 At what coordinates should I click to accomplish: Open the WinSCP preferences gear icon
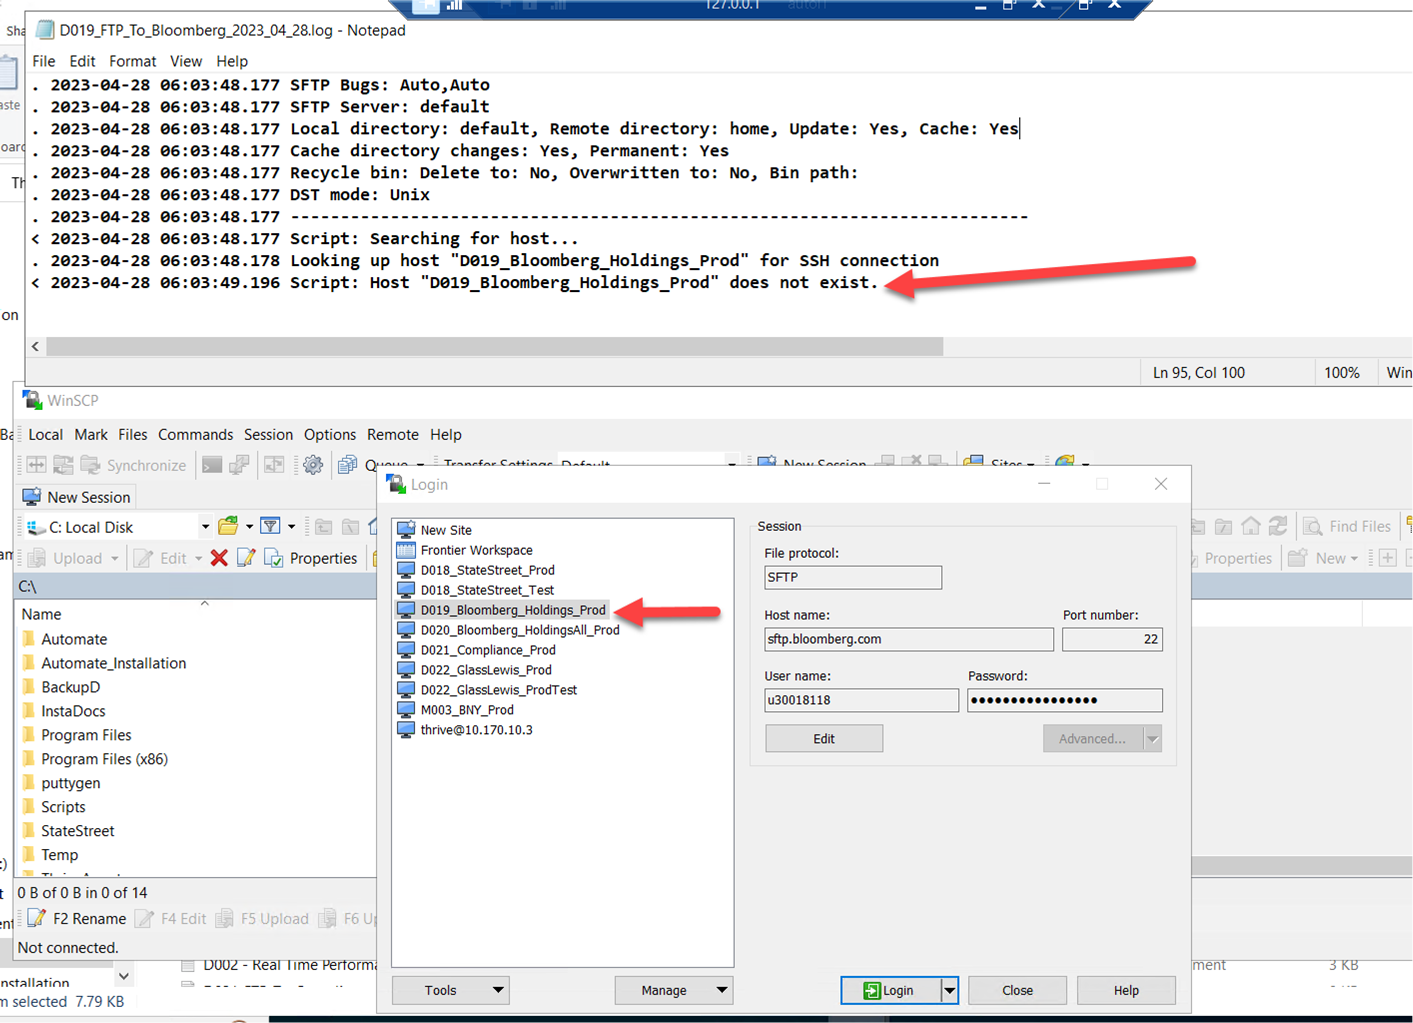[313, 465]
